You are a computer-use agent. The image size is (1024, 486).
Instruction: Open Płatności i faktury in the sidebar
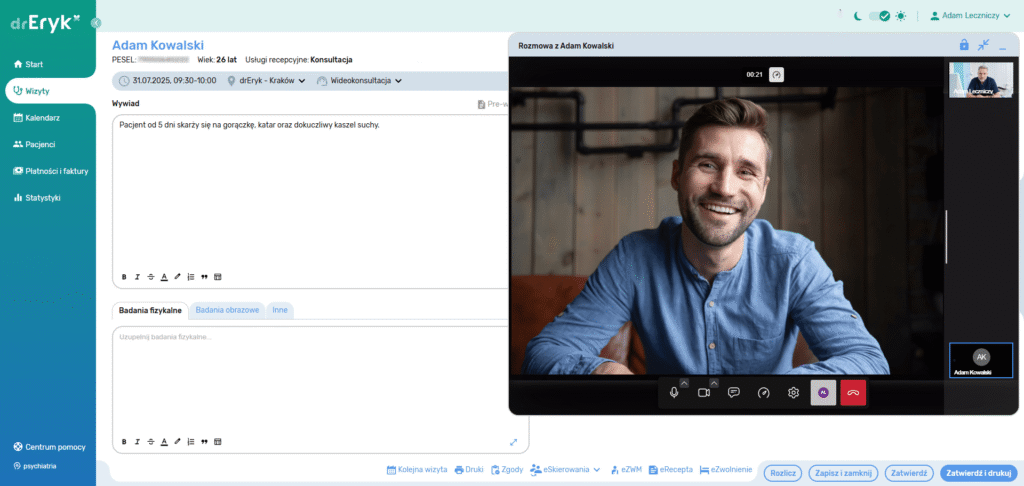pyautogui.click(x=48, y=171)
